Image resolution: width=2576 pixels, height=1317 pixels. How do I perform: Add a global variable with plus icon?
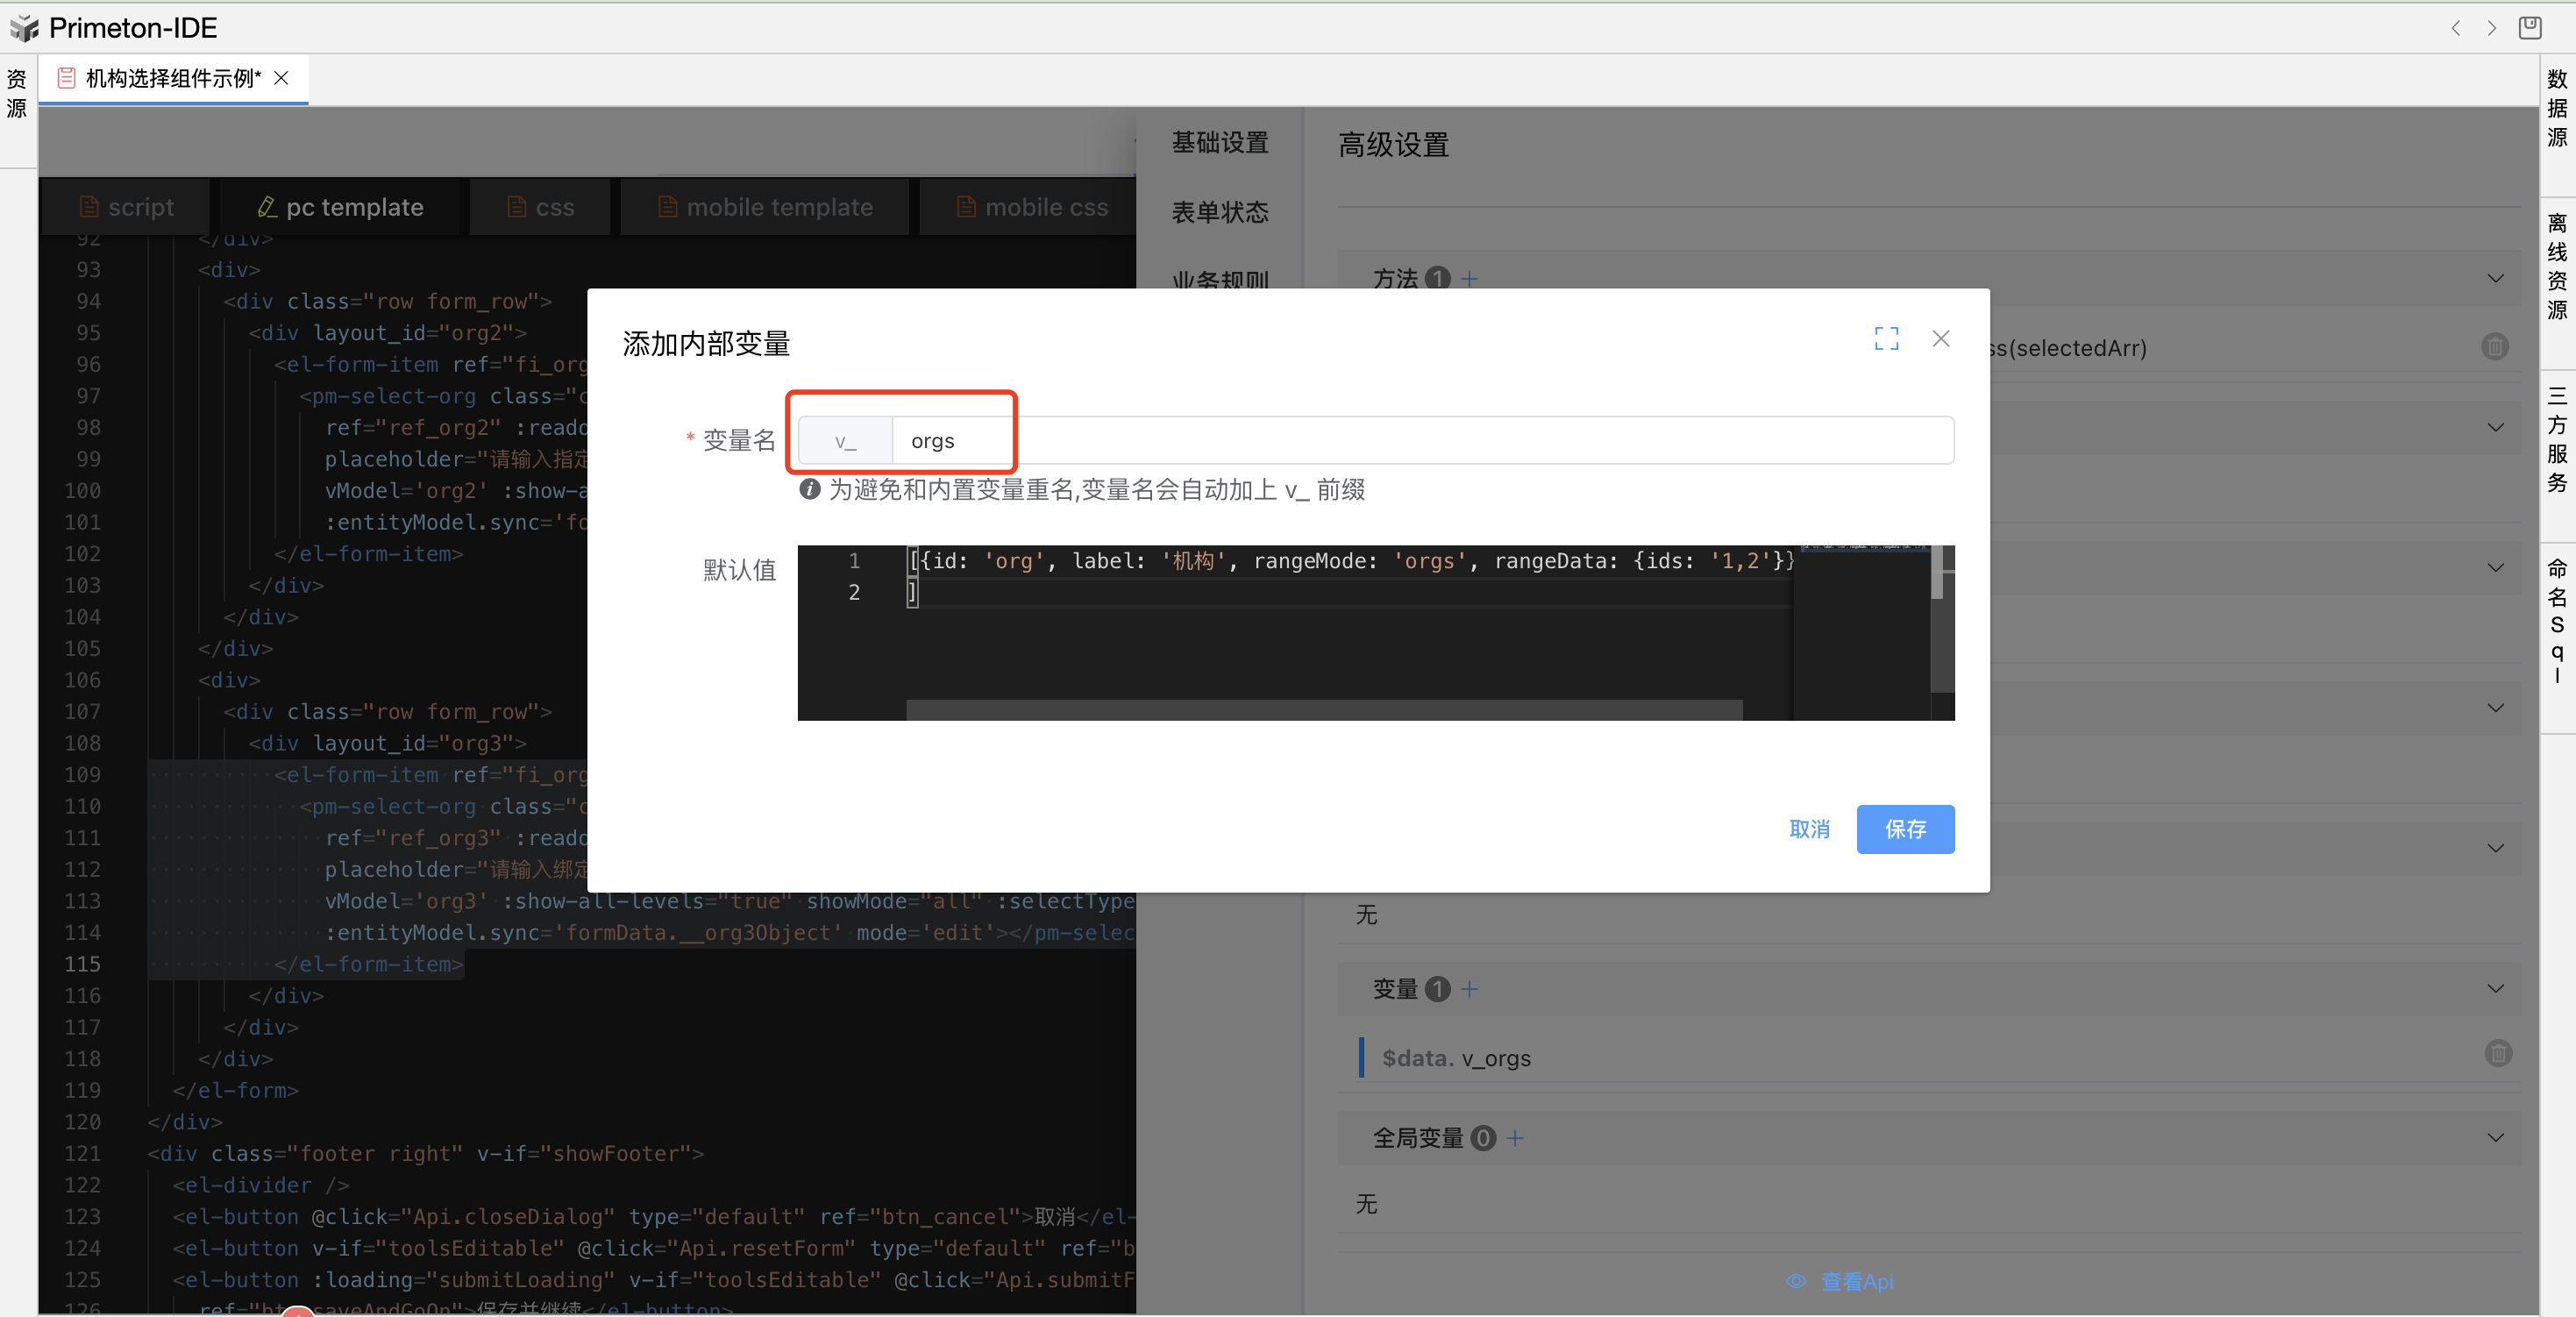(1515, 1138)
